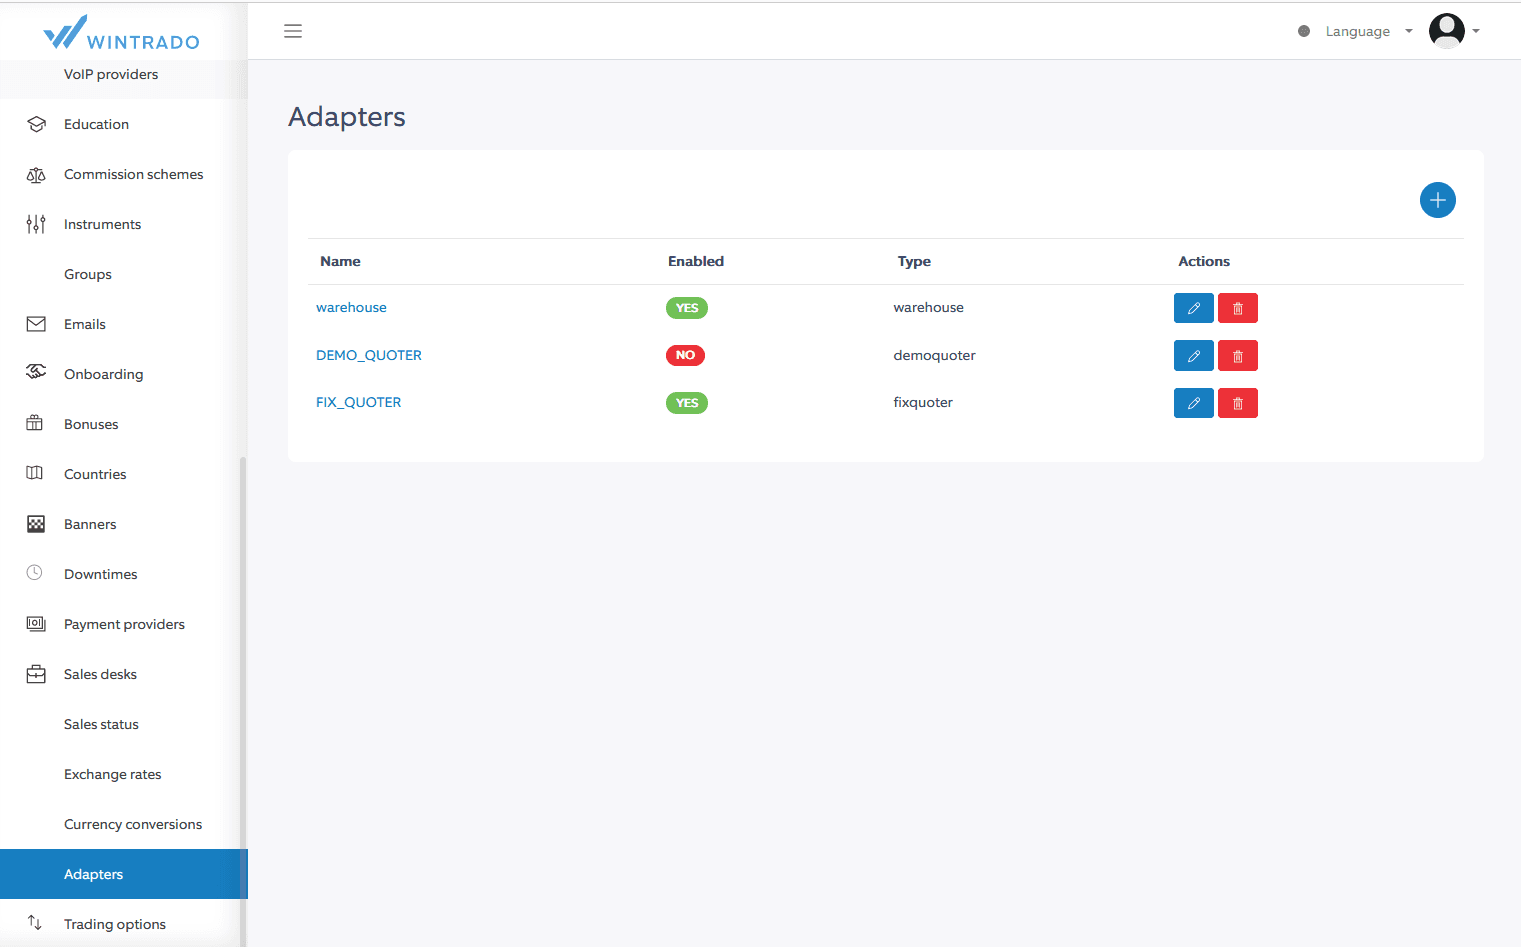Click the Education graduation cap icon
Viewport: 1521px width, 947px height.
point(36,124)
